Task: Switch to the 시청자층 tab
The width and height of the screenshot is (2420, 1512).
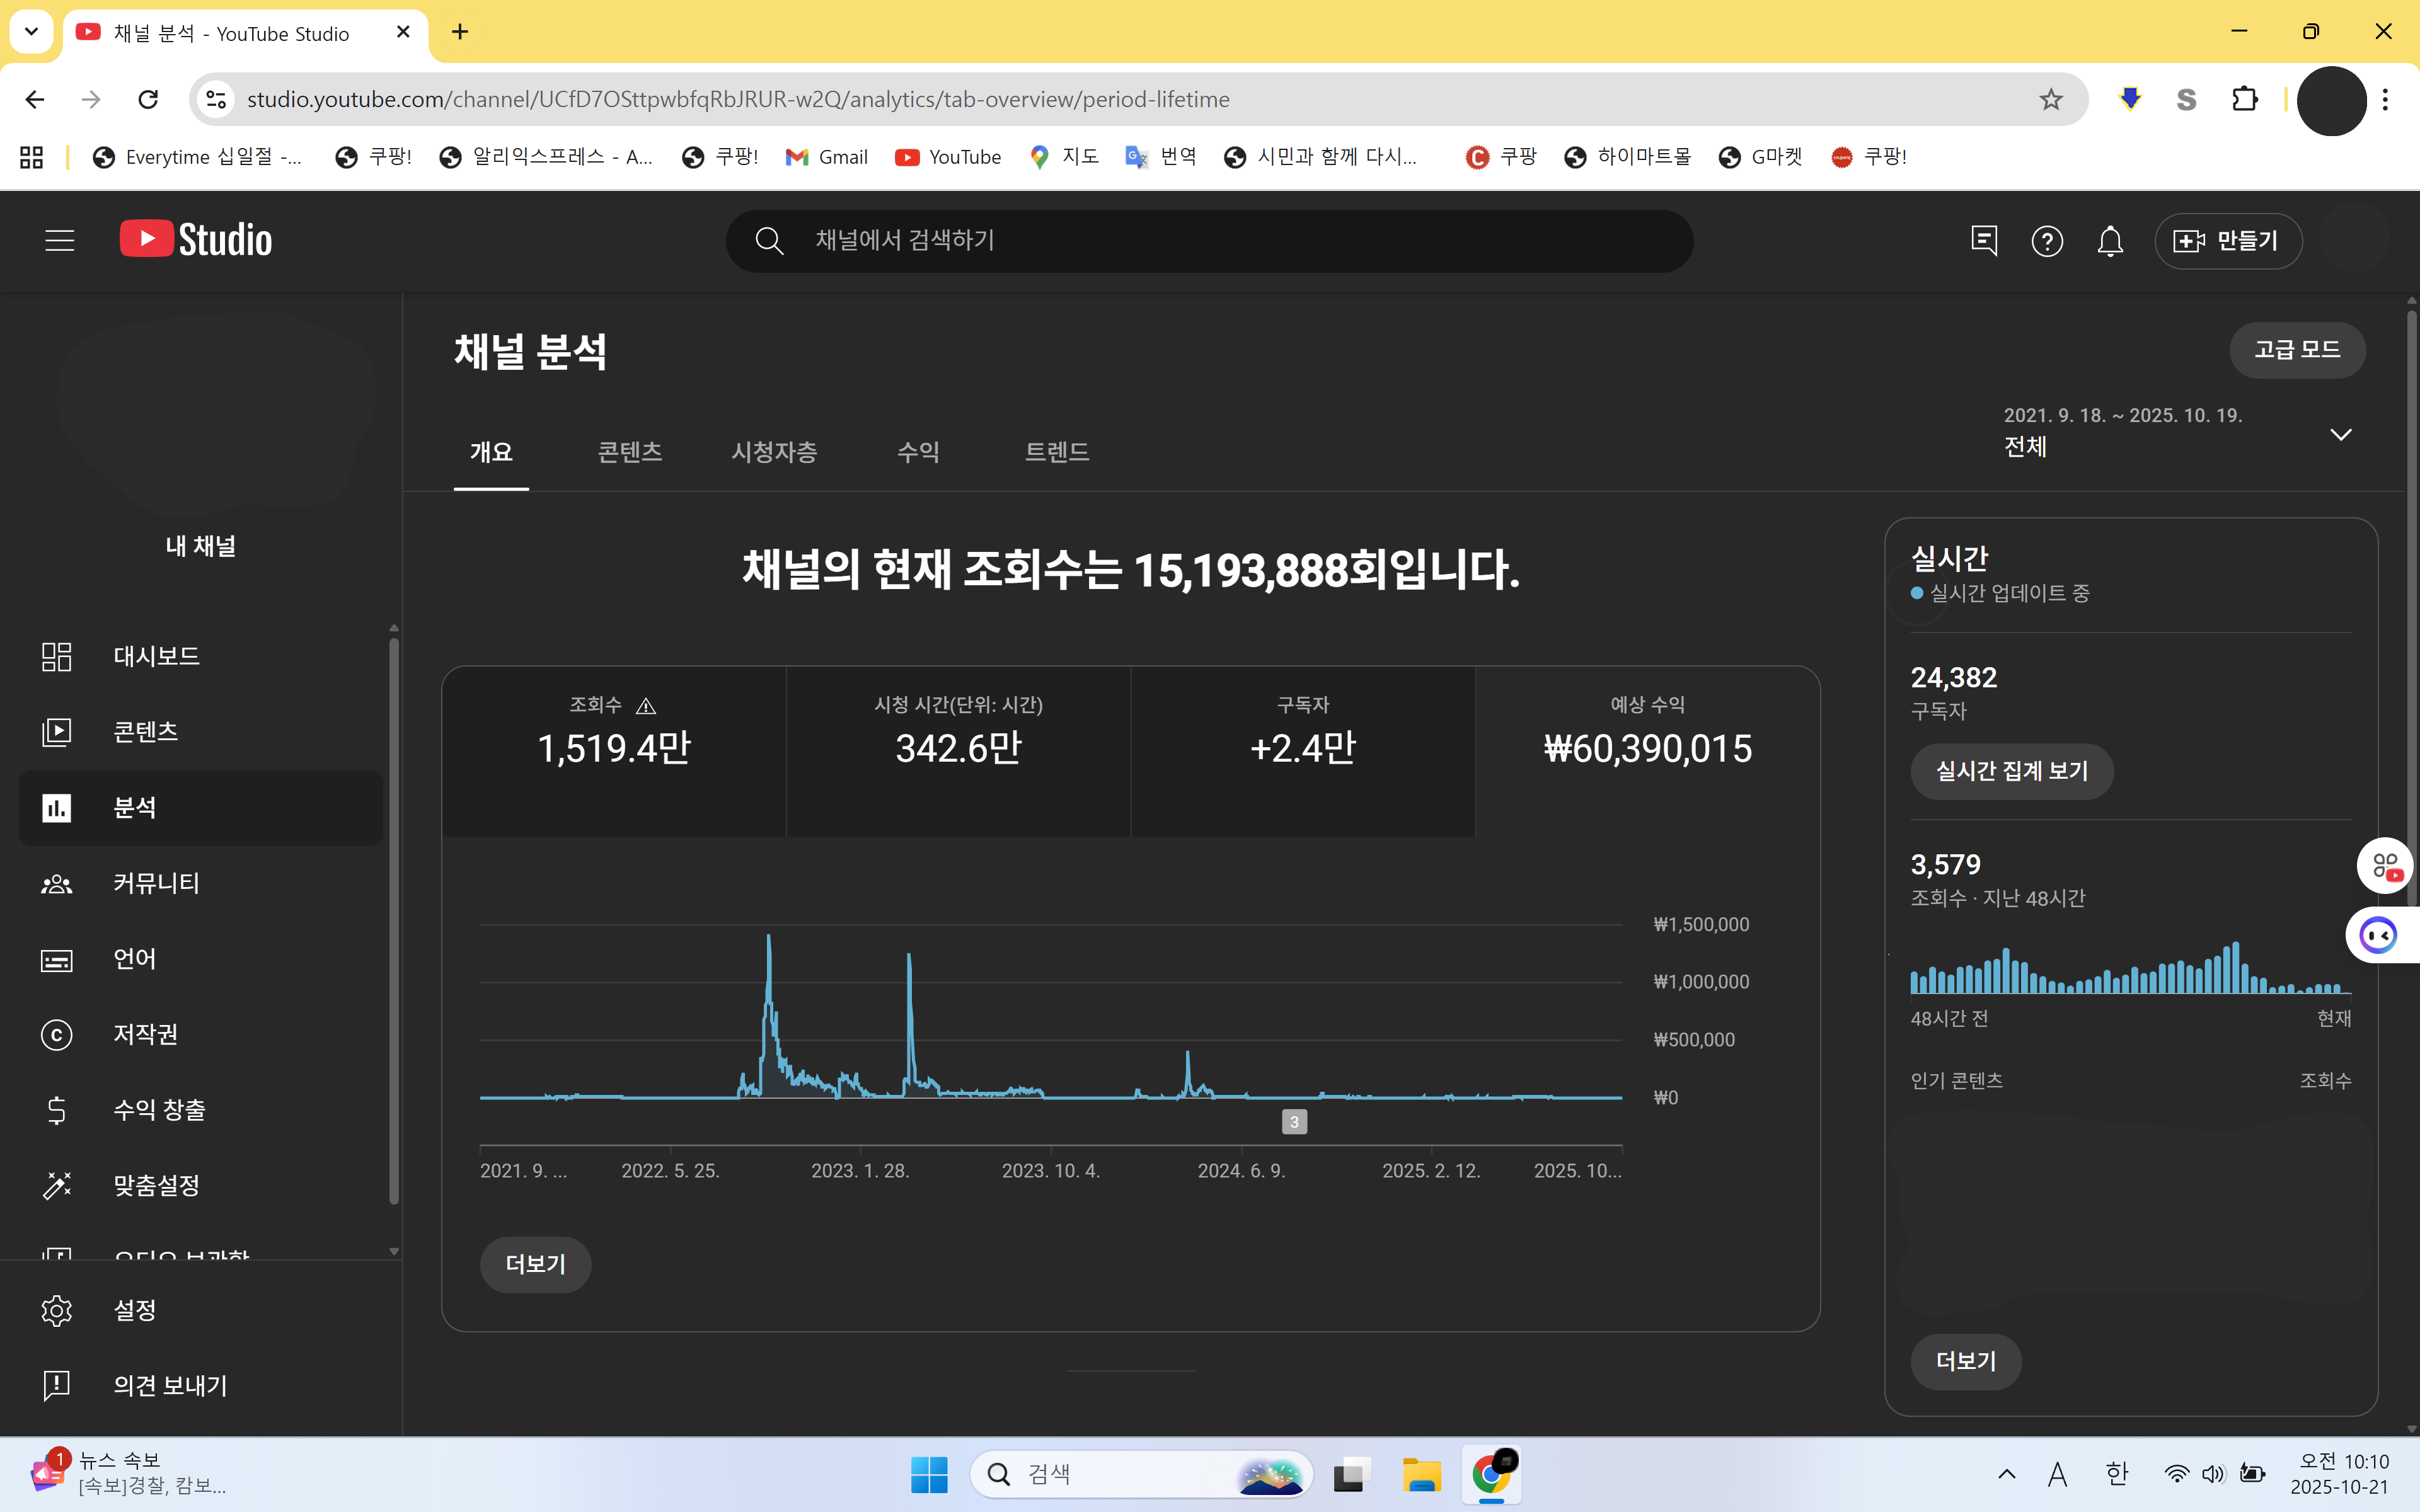Action: coord(774,452)
